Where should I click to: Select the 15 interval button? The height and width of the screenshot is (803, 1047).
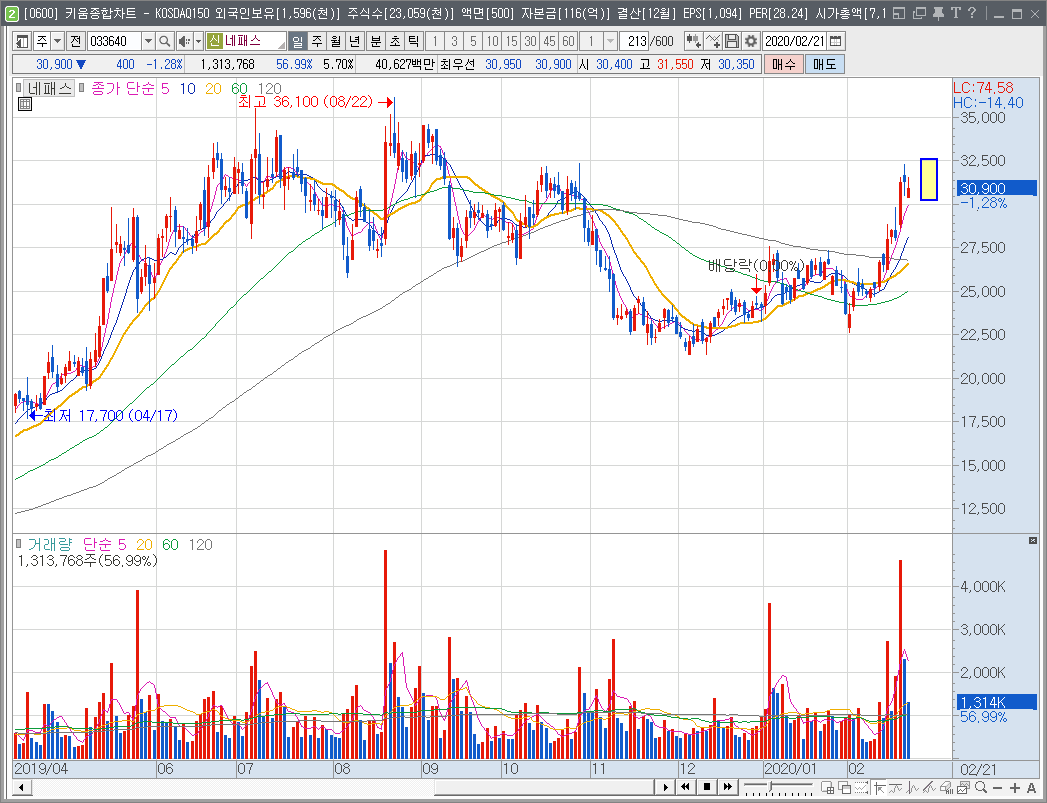tap(511, 41)
